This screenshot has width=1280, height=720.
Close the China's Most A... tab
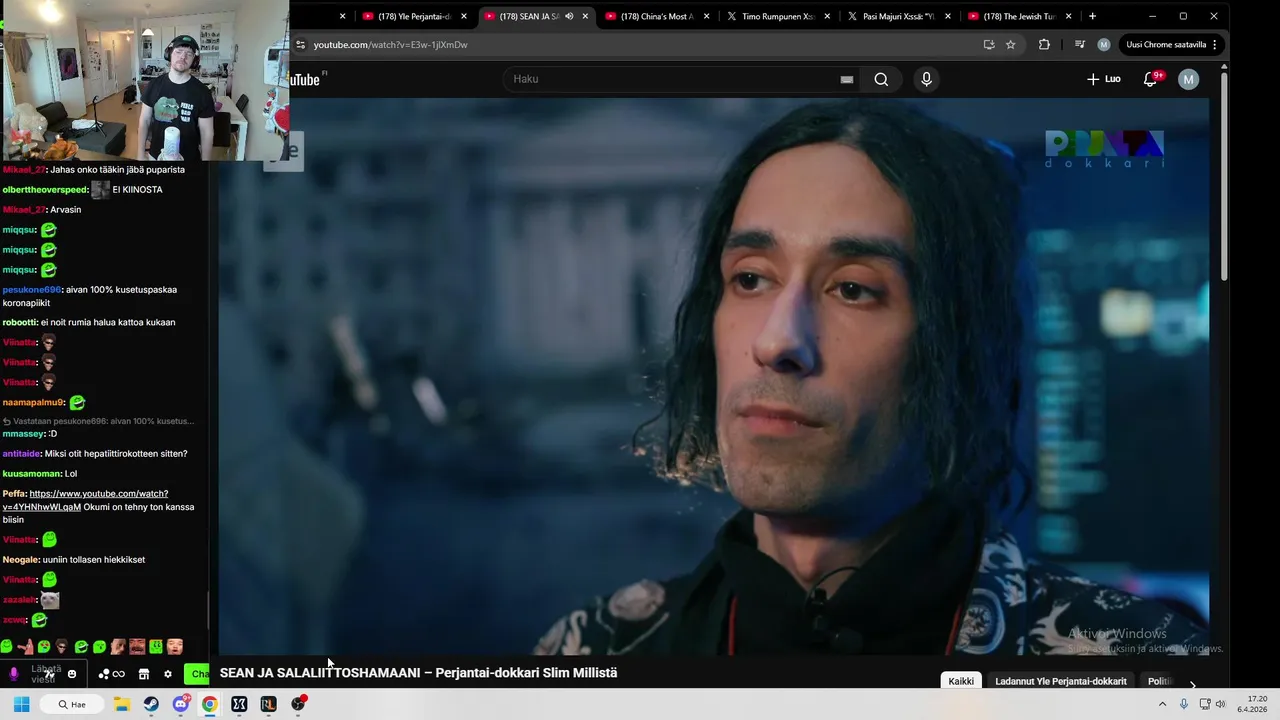706,16
